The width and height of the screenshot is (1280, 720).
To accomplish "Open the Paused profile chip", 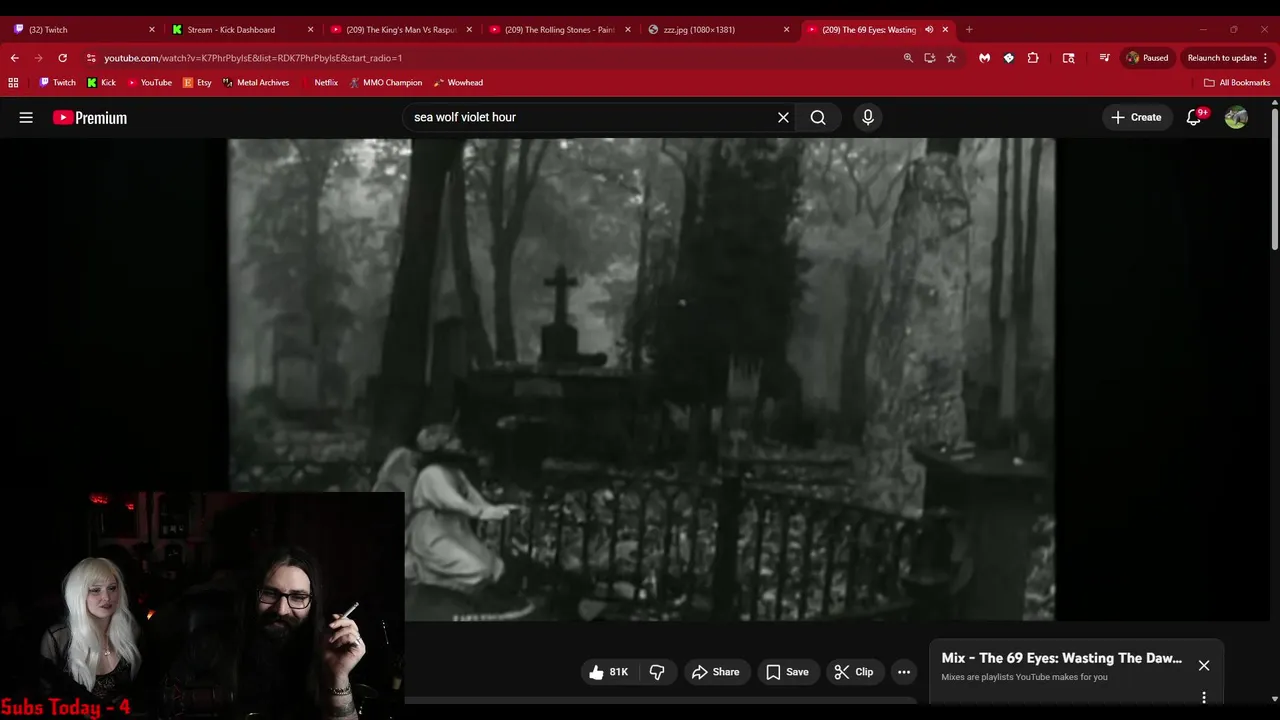I will 1147,58.
